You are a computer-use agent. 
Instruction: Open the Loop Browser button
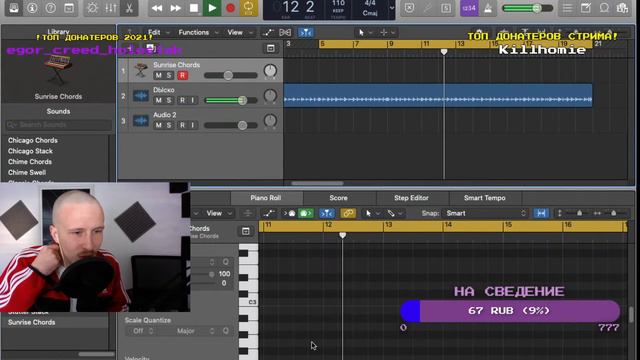pyautogui.click(x=604, y=8)
